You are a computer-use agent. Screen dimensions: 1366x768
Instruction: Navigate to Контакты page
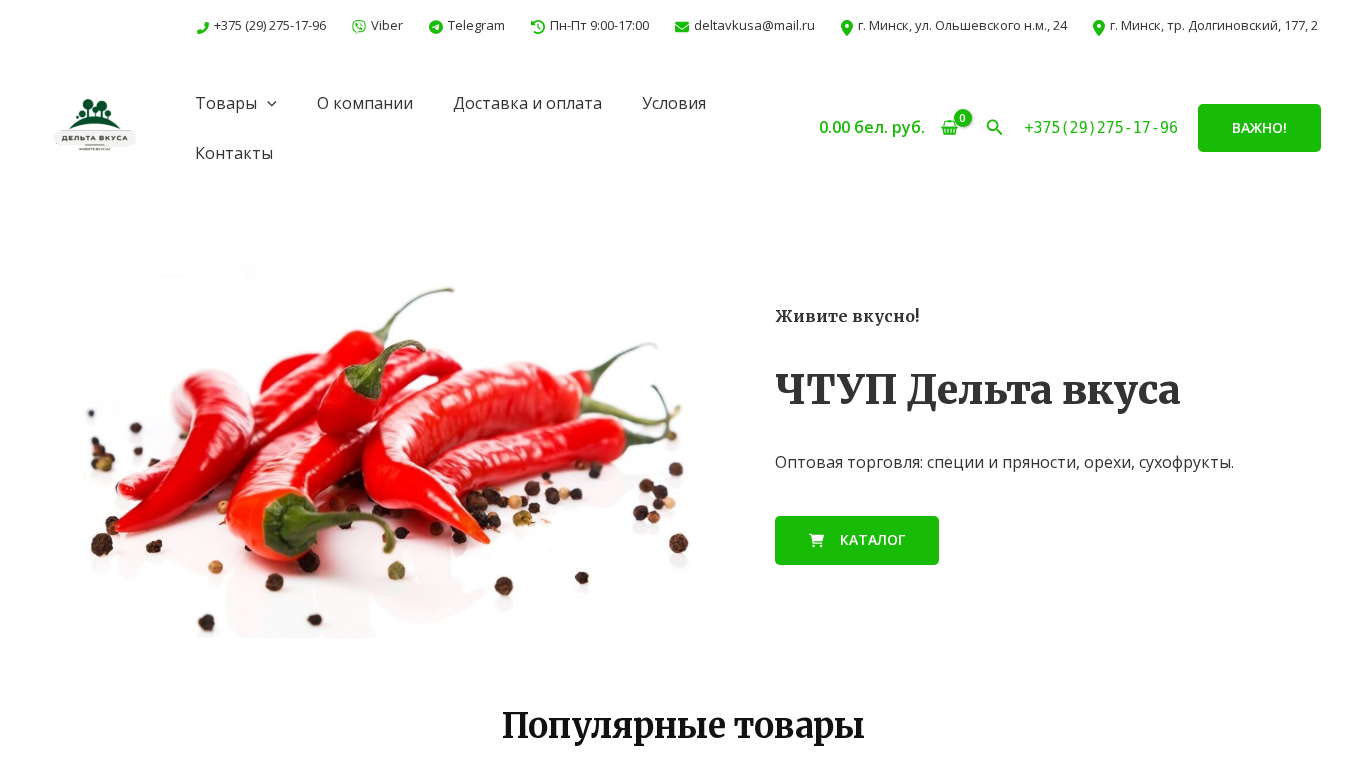(234, 153)
